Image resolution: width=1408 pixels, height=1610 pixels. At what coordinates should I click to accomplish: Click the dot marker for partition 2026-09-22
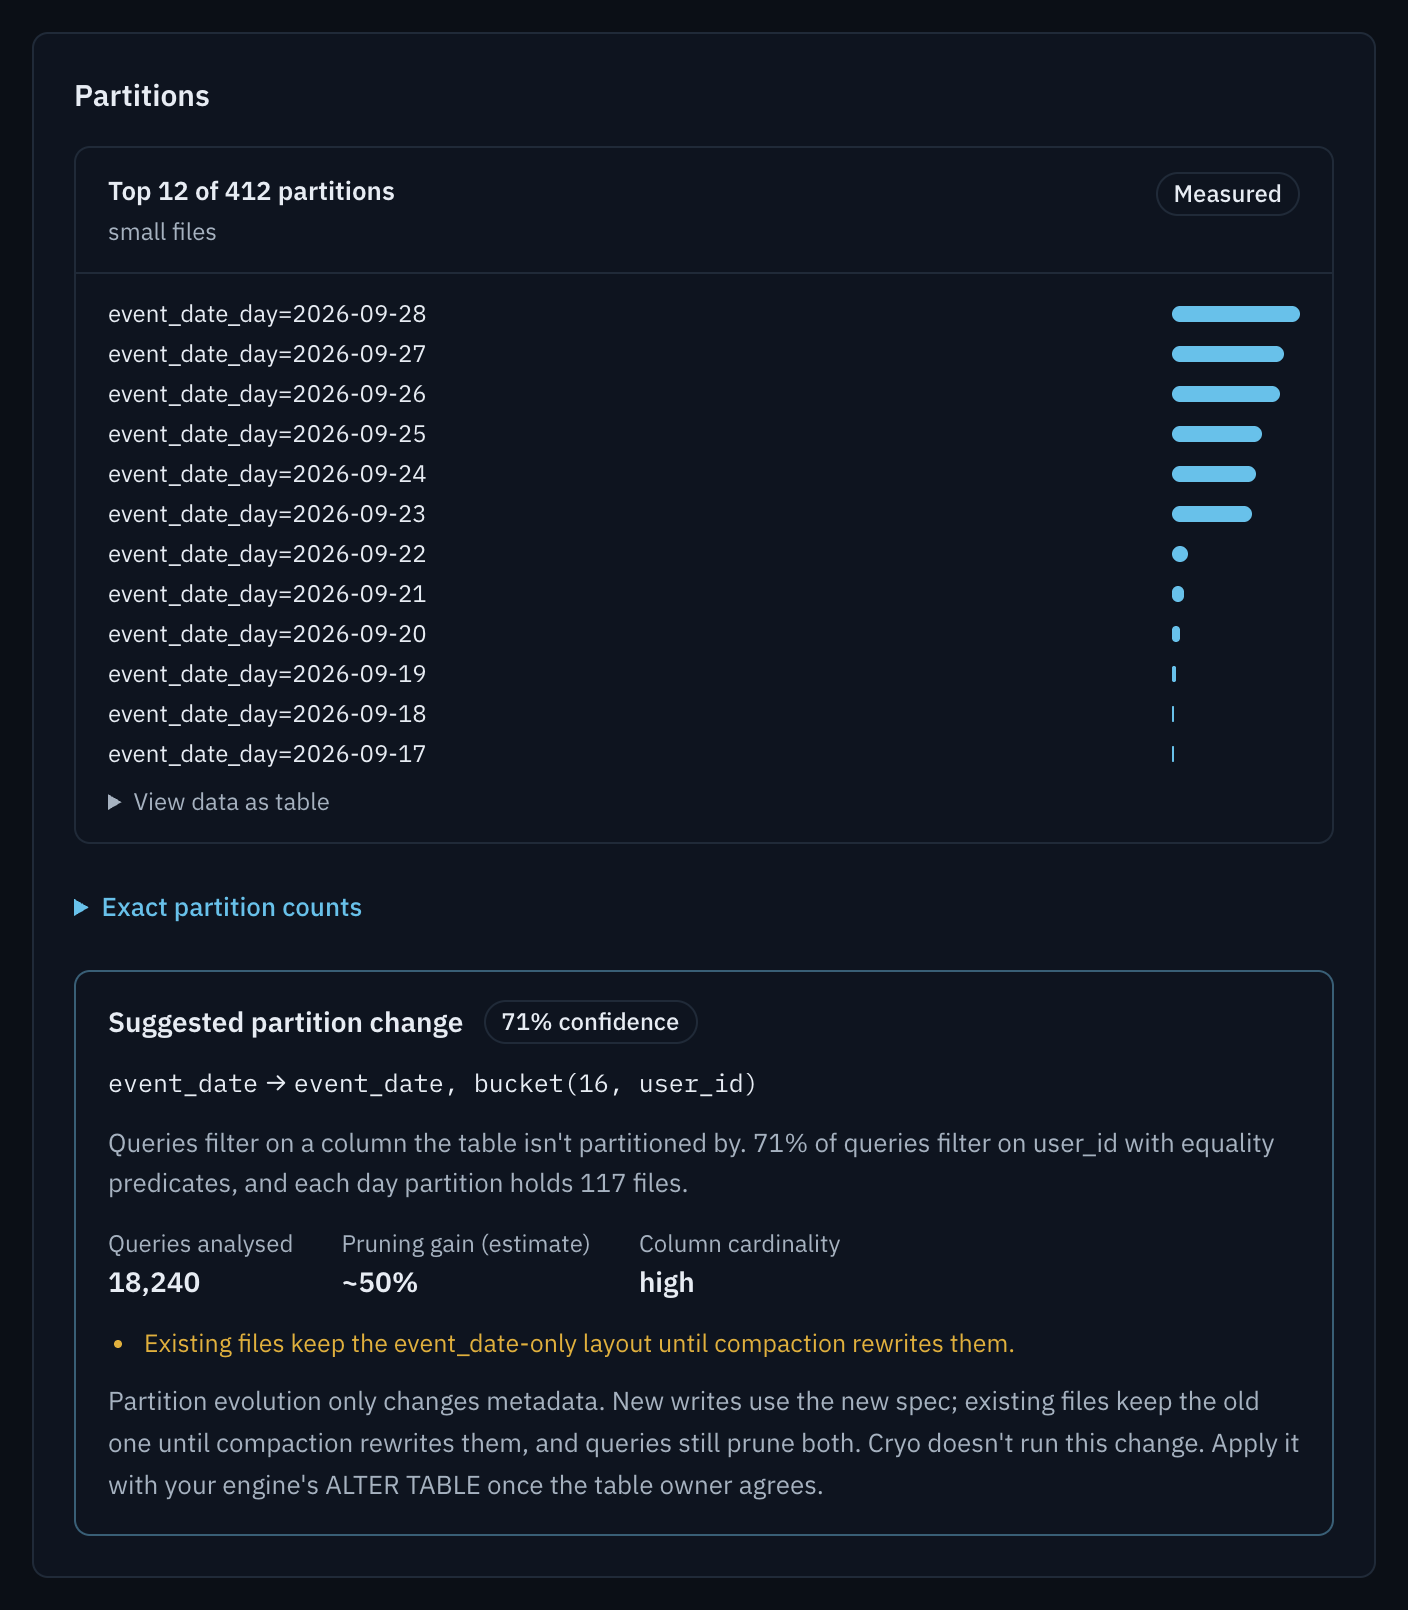tap(1180, 554)
